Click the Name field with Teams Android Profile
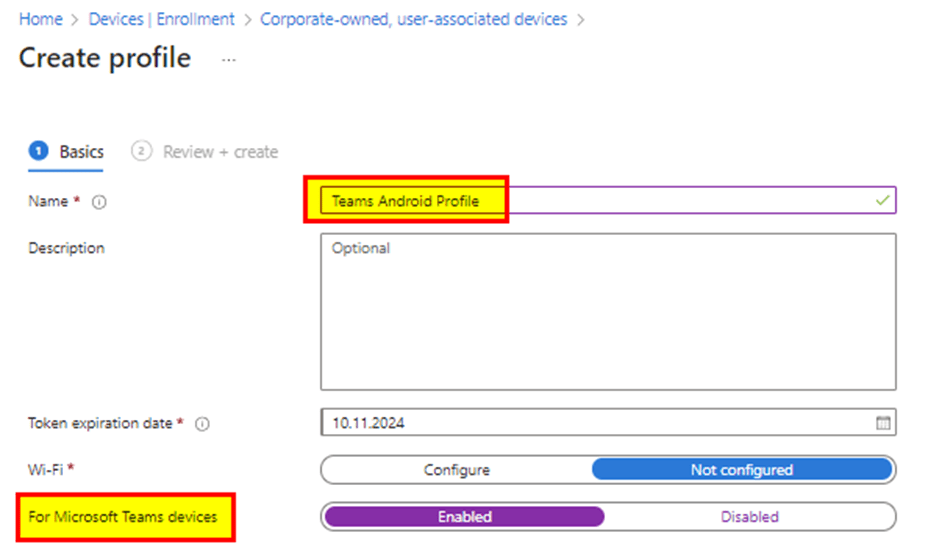This screenshot has width=928, height=547. point(600,201)
